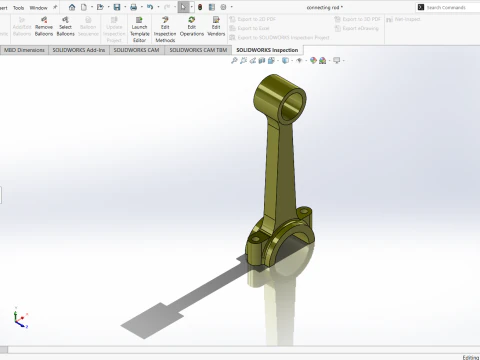The width and height of the screenshot is (480, 360).
Task: Click Export to 3D PDF
Action: pyautogui.click(x=358, y=19)
